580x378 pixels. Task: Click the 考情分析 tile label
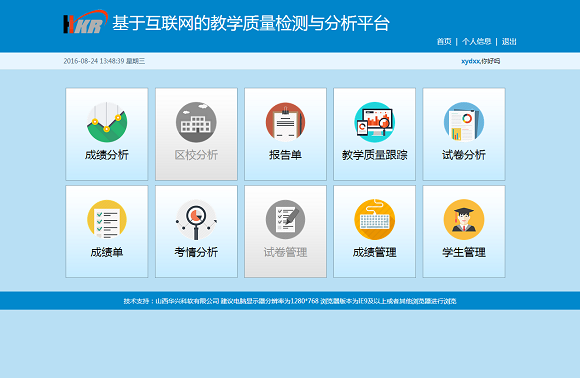(196, 252)
